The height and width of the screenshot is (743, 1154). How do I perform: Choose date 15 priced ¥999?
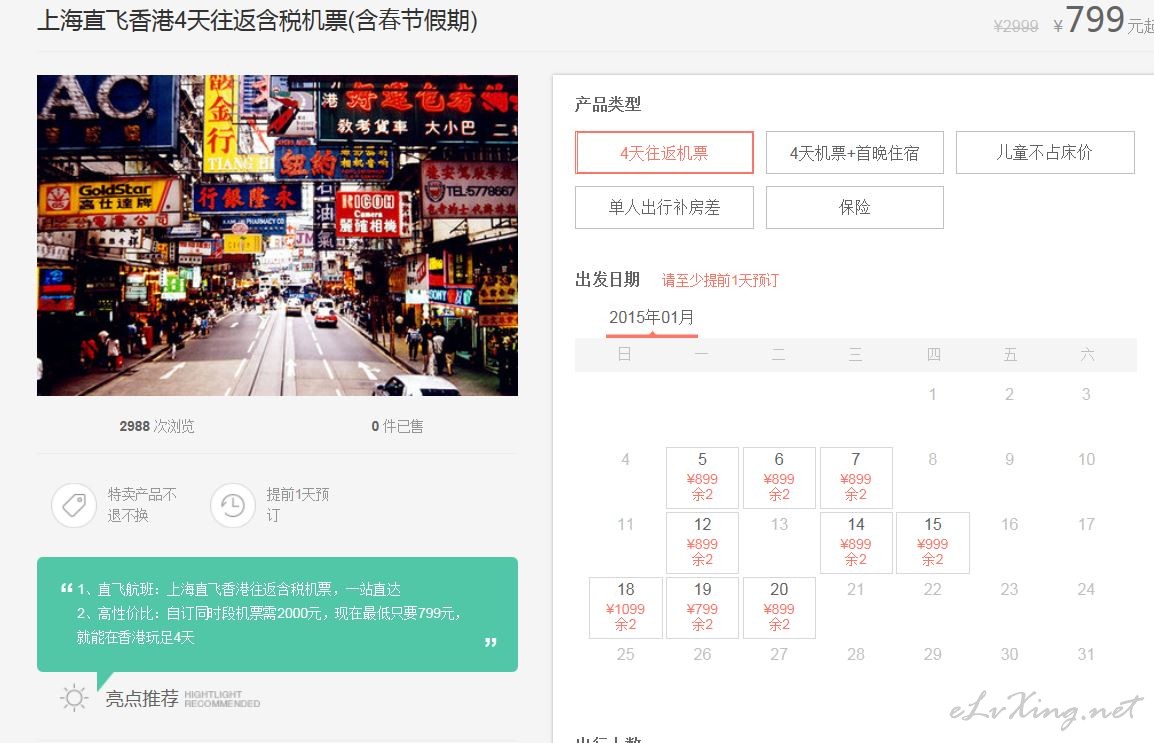932,542
